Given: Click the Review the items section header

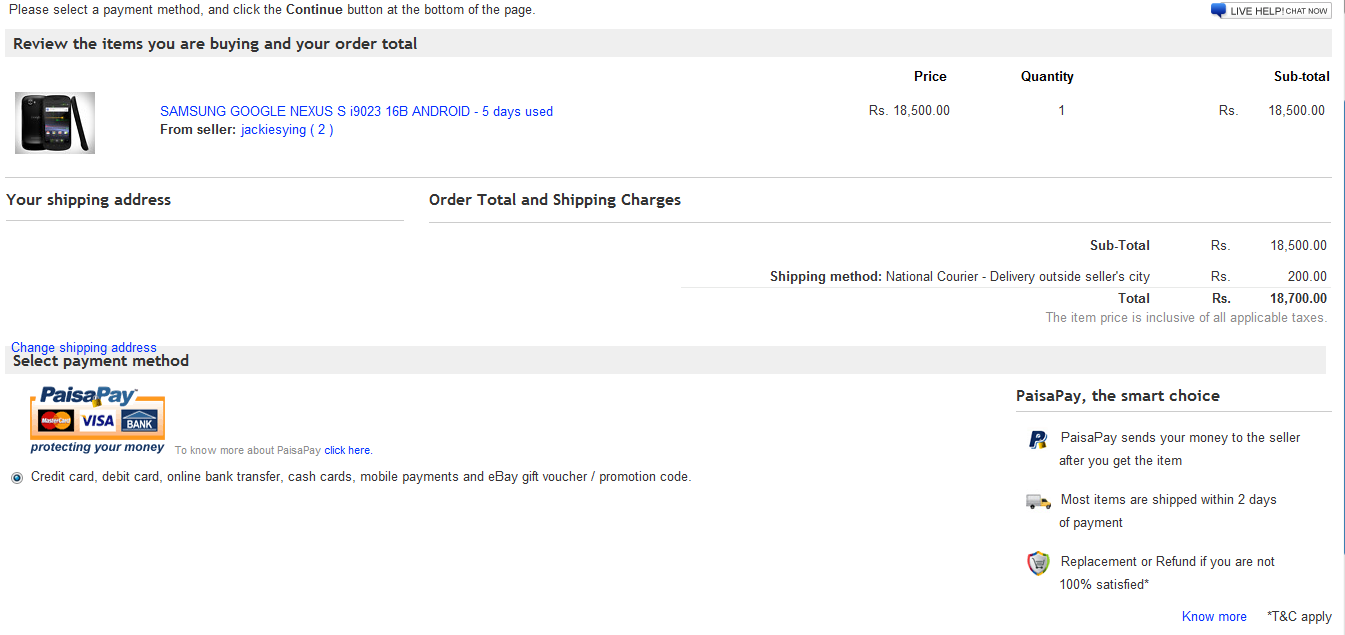Looking at the screenshot, I should click(215, 43).
